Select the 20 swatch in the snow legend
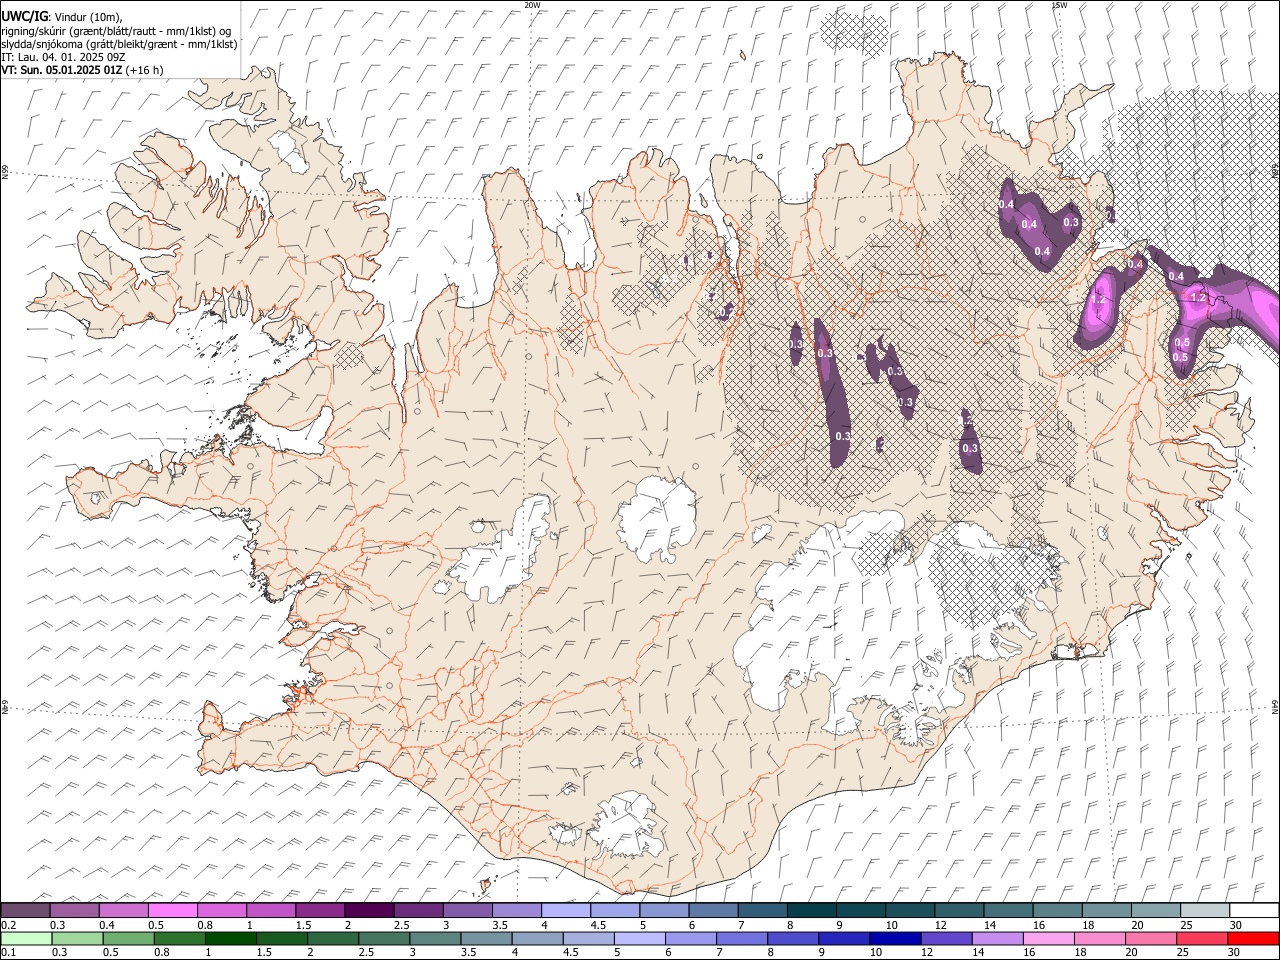1280x960 pixels. click(1156, 910)
